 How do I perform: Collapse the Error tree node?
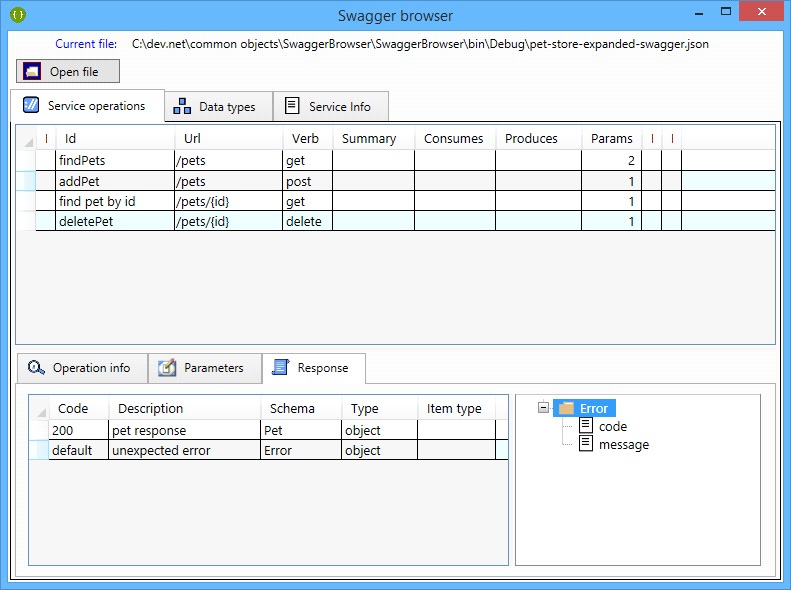click(x=543, y=407)
